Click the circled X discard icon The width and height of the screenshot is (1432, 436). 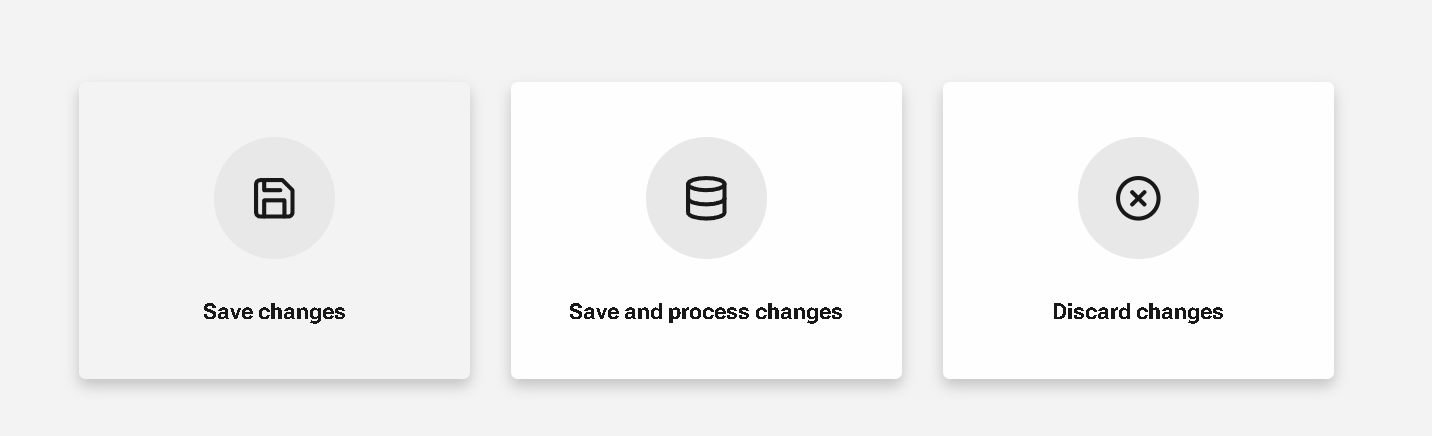tap(1138, 198)
